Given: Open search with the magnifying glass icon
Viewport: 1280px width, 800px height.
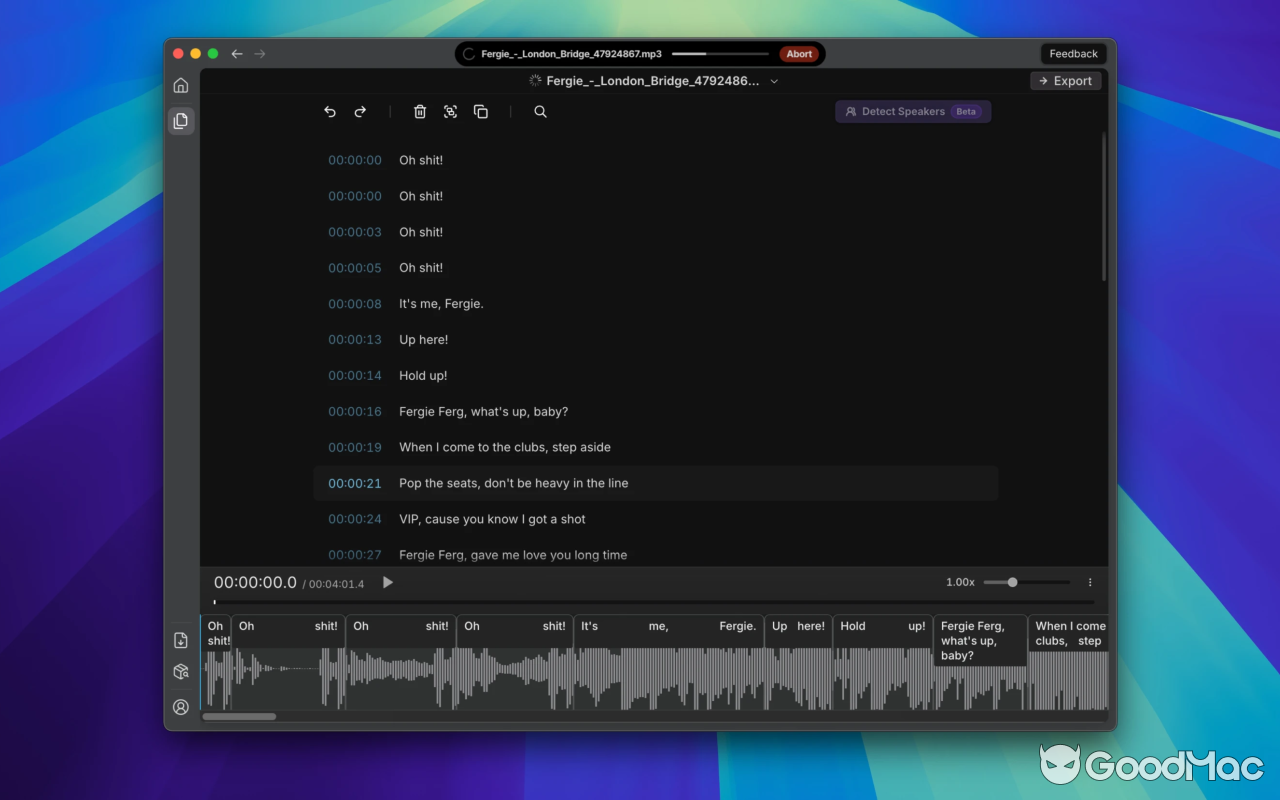Looking at the screenshot, I should coord(540,111).
